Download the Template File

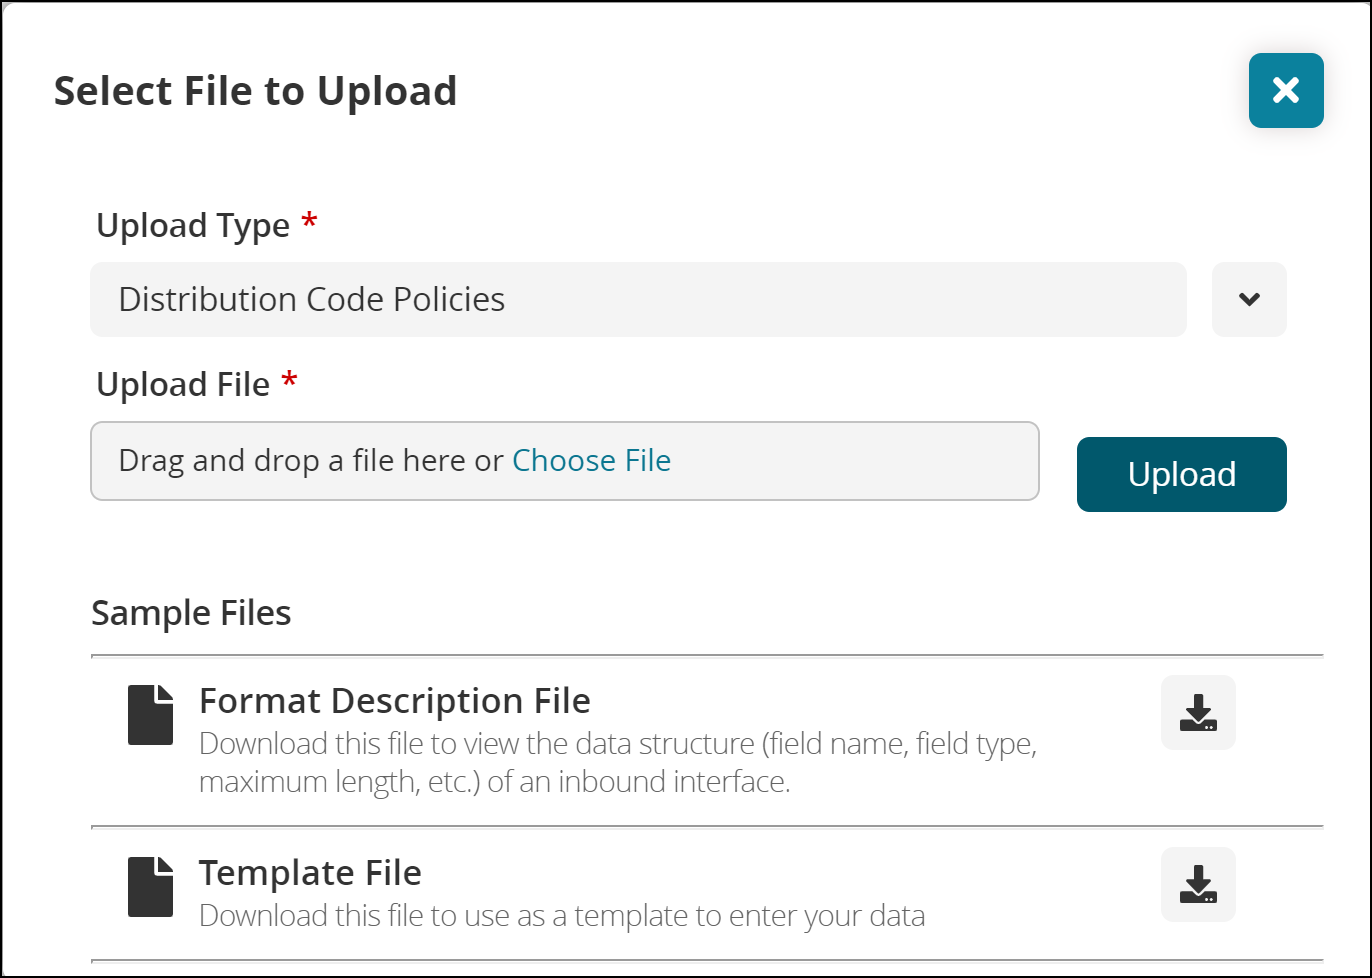pyautogui.click(x=1198, y=884)
